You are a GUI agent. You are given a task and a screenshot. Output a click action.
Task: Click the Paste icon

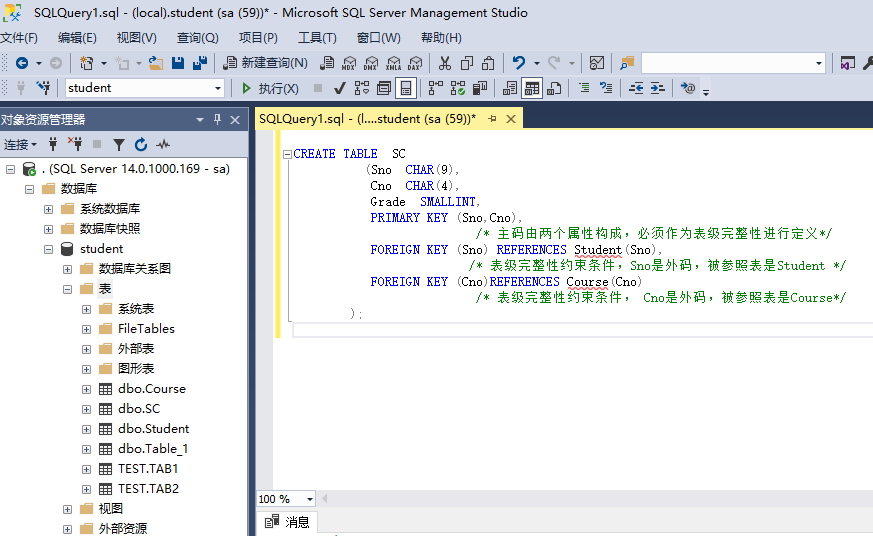click(x=488, y=63)
